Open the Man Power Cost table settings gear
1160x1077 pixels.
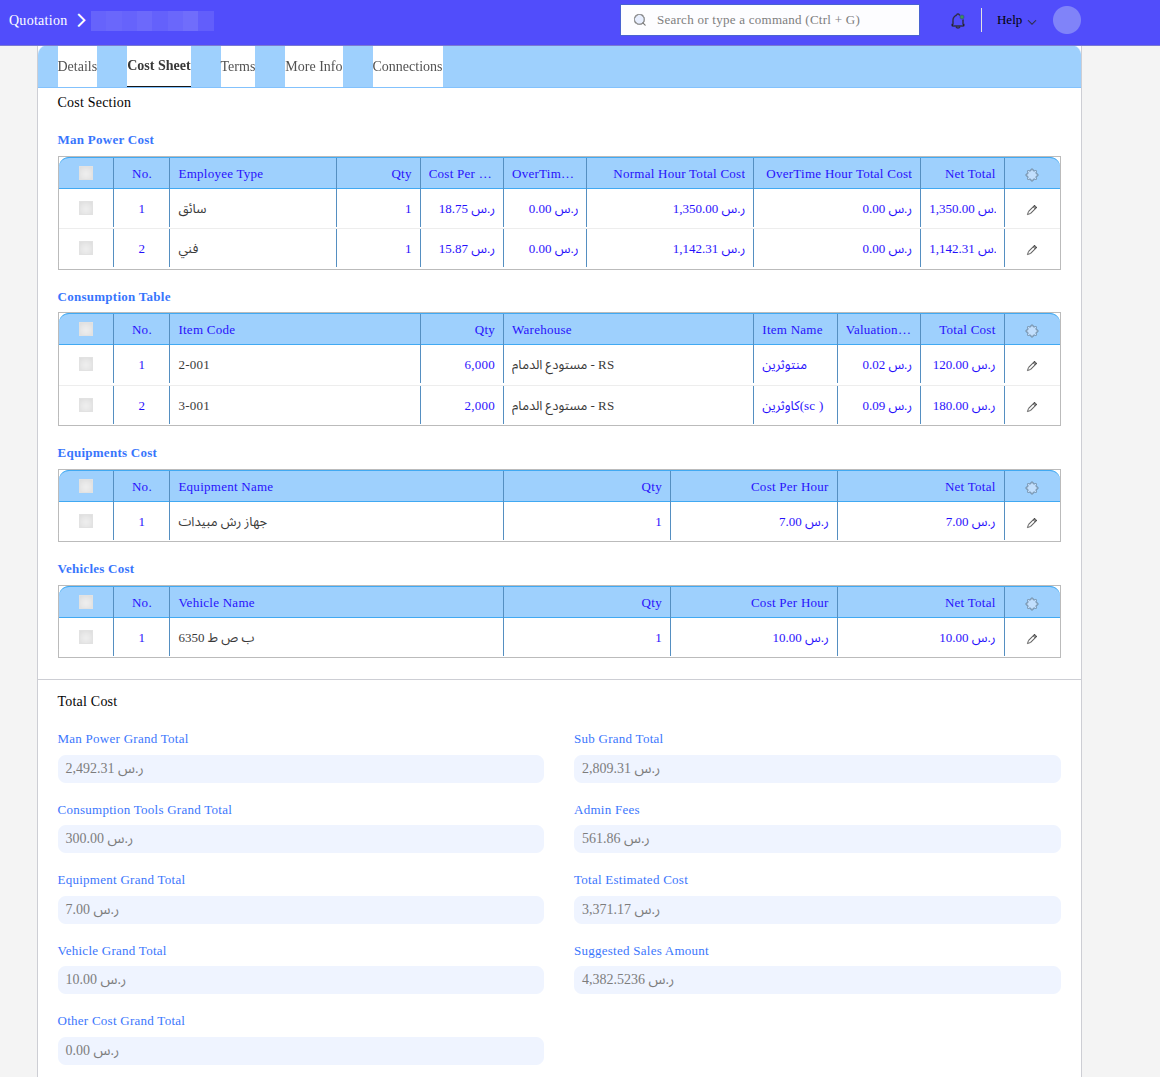pyautogui.click(x=1031, y=175)
